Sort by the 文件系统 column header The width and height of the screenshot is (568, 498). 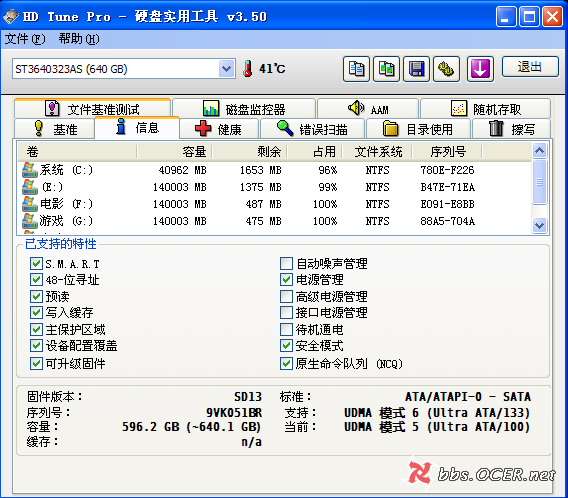click(377, 151)
